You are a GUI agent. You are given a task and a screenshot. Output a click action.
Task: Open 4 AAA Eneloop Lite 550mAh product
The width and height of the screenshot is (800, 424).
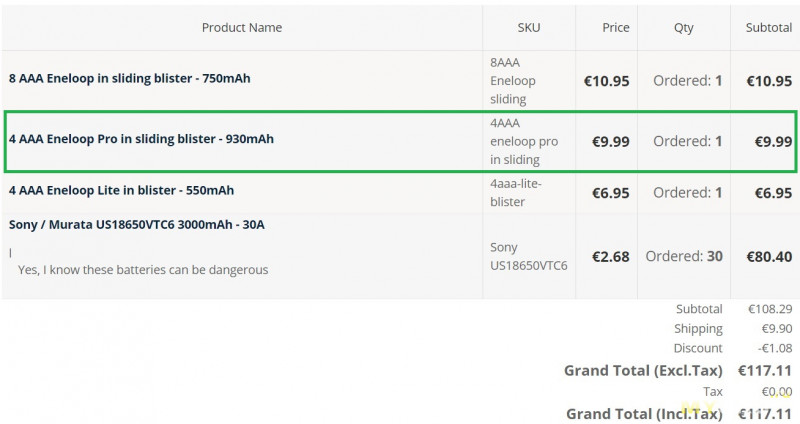click(121, 190)
